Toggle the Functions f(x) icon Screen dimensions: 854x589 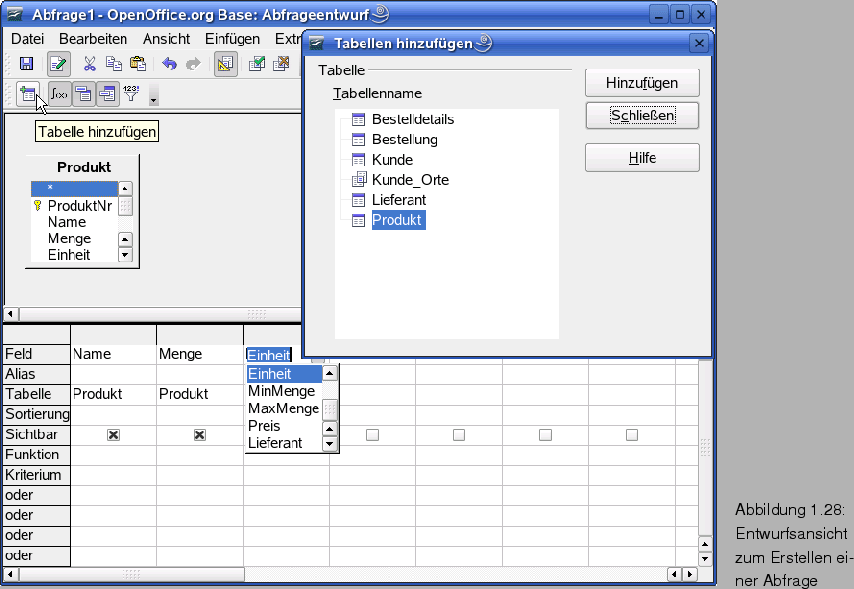pos(59,94)
